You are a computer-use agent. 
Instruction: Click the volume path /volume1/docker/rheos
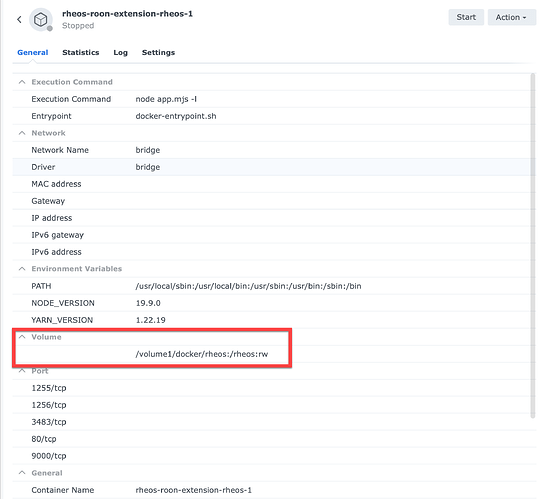pyautogui.click(x=202, y=354)
